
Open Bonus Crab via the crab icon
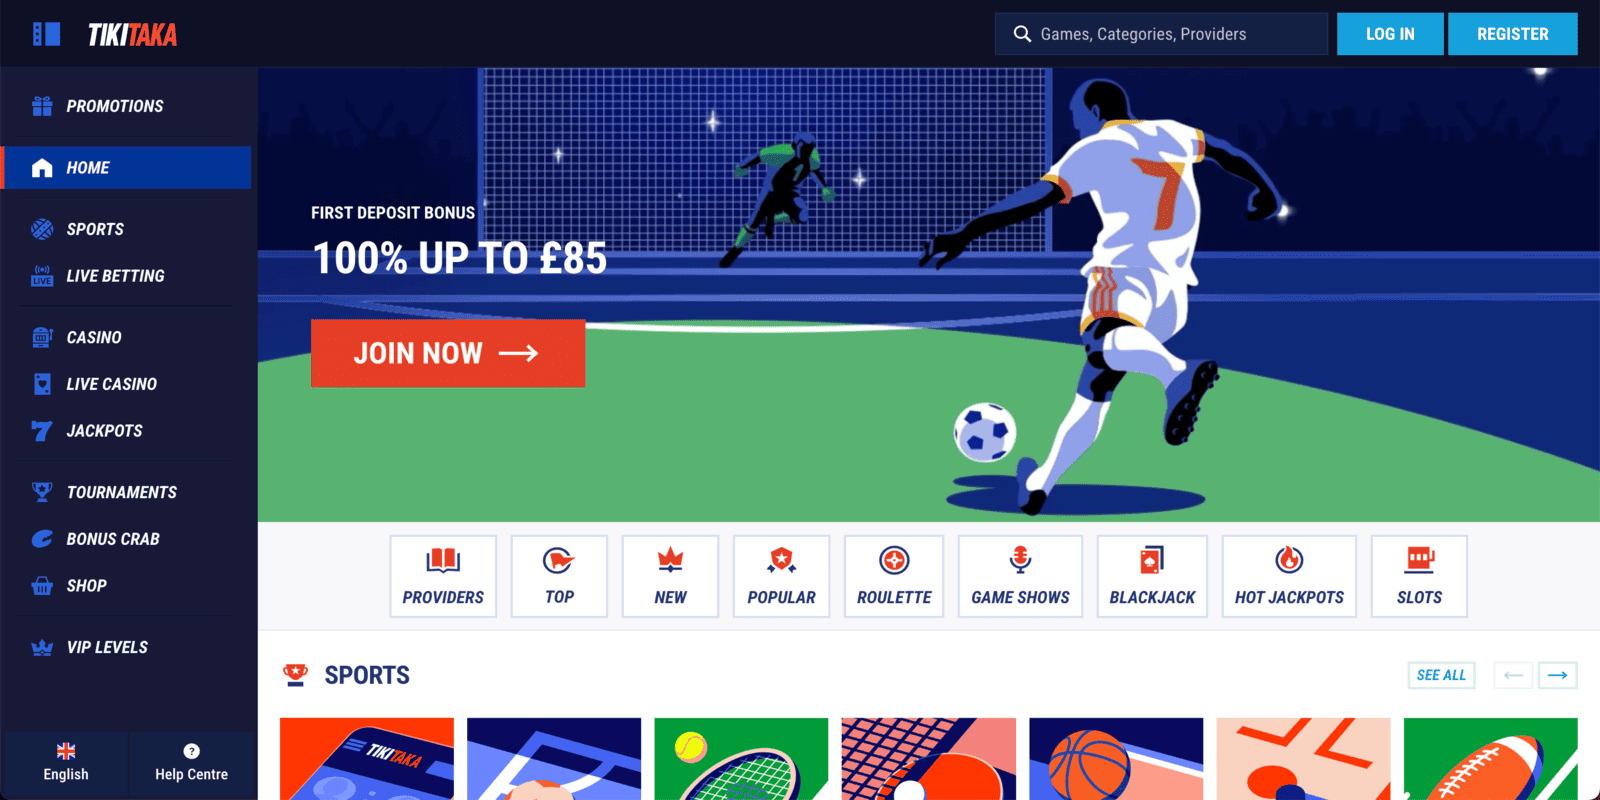tap(42, 539)
